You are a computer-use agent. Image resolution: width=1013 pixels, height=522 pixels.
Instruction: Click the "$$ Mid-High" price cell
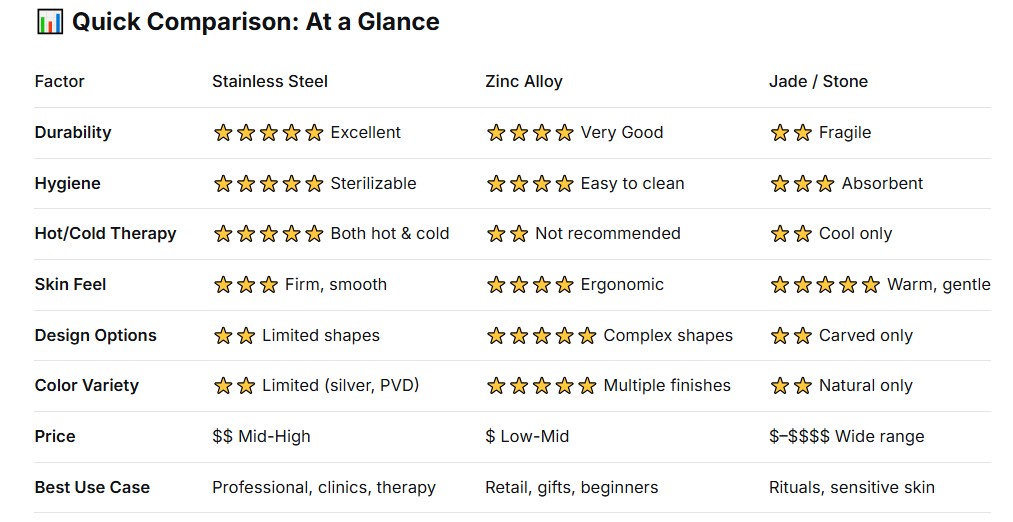point(261,436)
